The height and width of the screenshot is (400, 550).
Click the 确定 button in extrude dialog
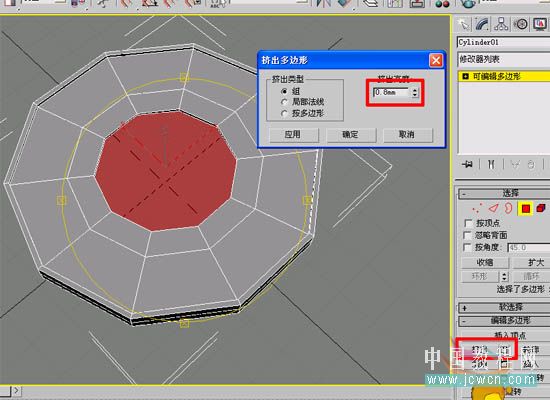351,135
